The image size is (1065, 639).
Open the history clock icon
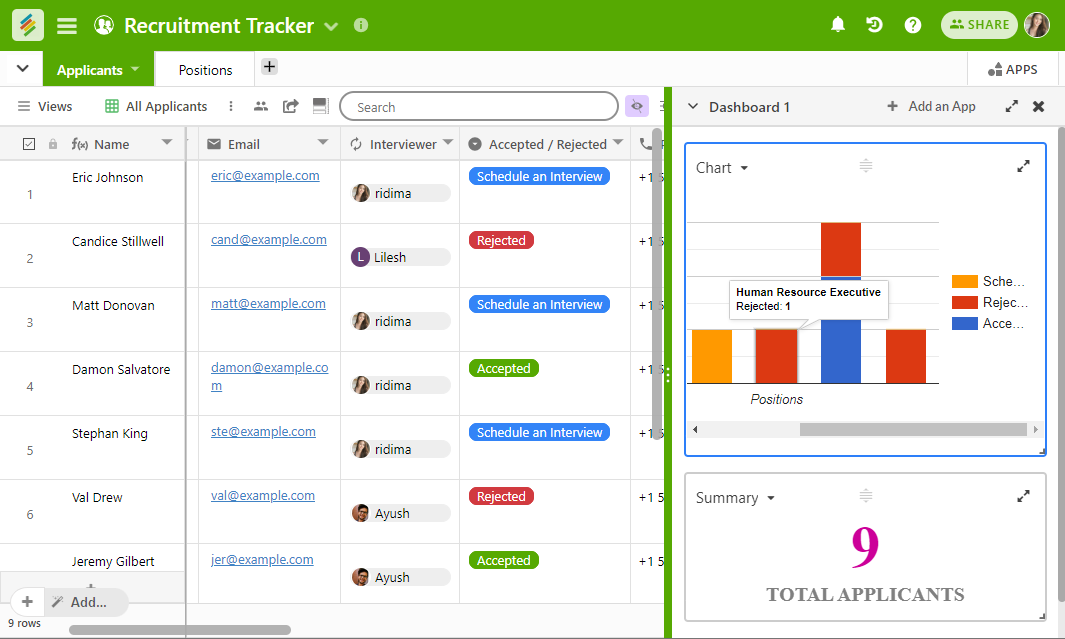click(874, 25)
